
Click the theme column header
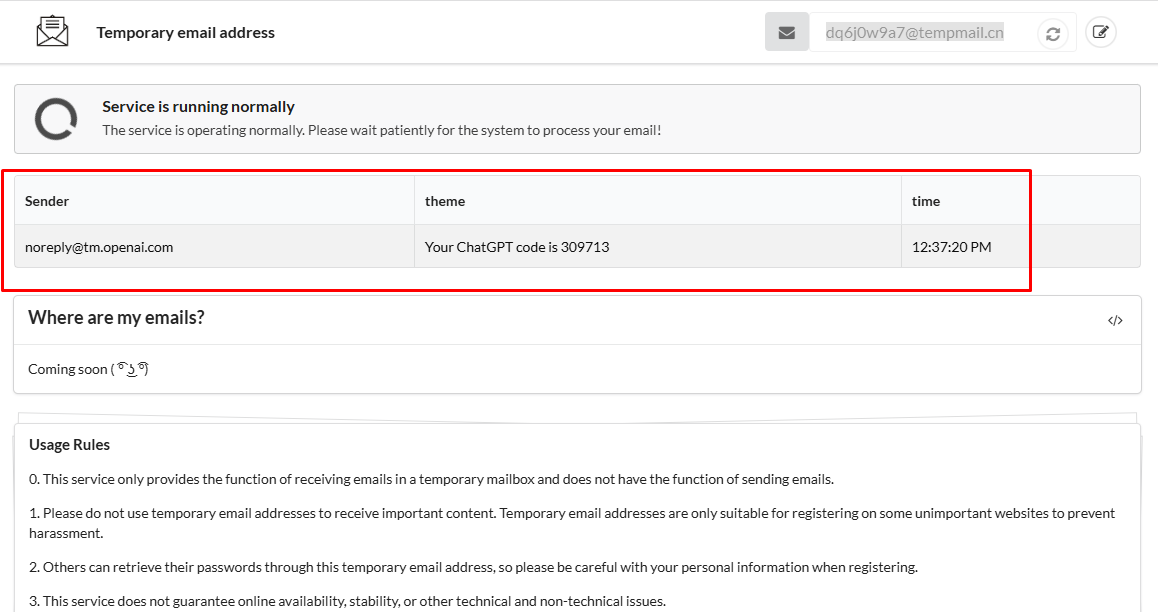coord(445,201)
